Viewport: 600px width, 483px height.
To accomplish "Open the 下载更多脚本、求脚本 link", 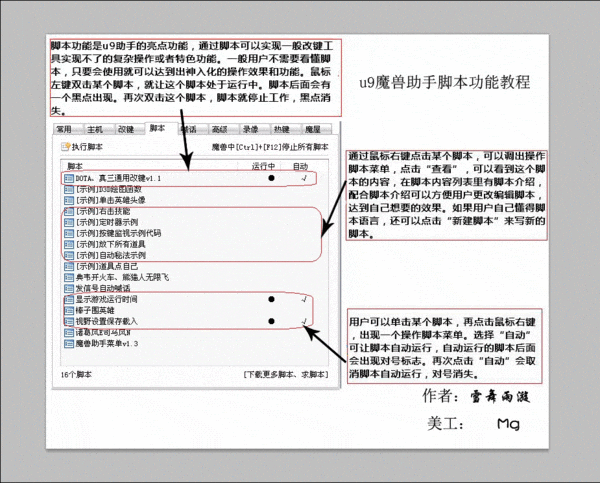I will [286, 374].
